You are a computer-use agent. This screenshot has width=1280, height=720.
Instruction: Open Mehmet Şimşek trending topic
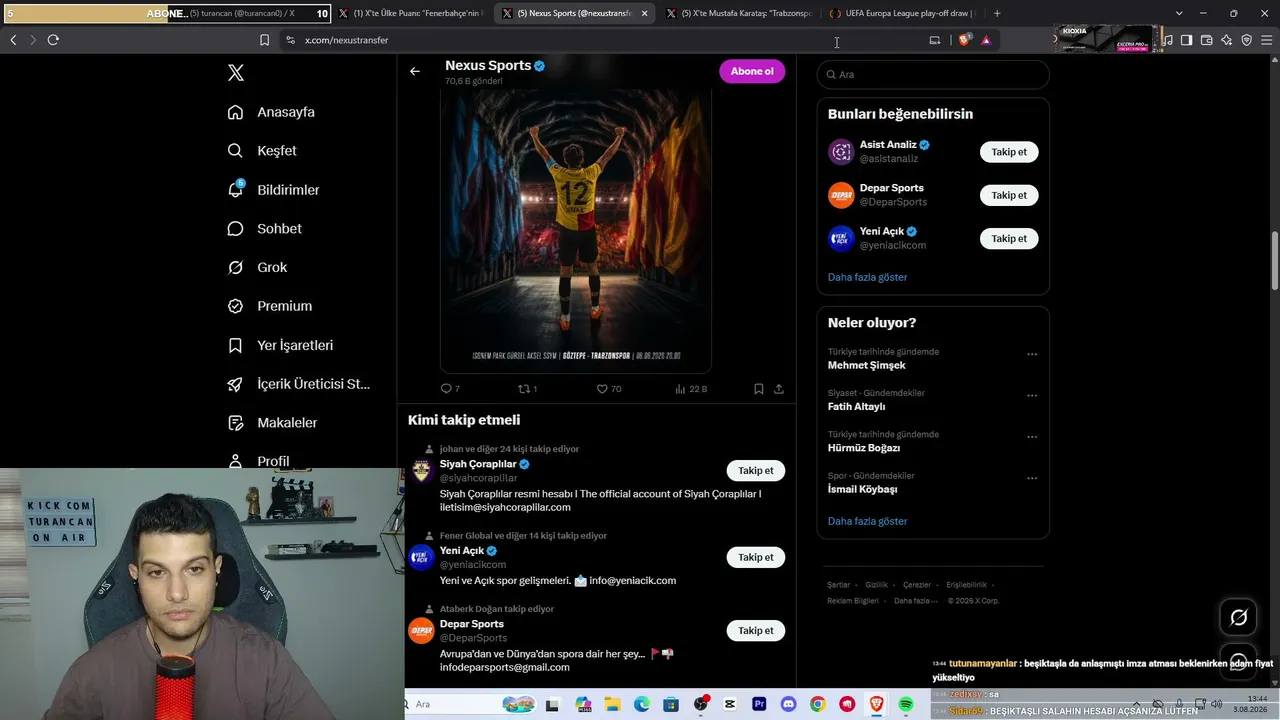point(867,365)
